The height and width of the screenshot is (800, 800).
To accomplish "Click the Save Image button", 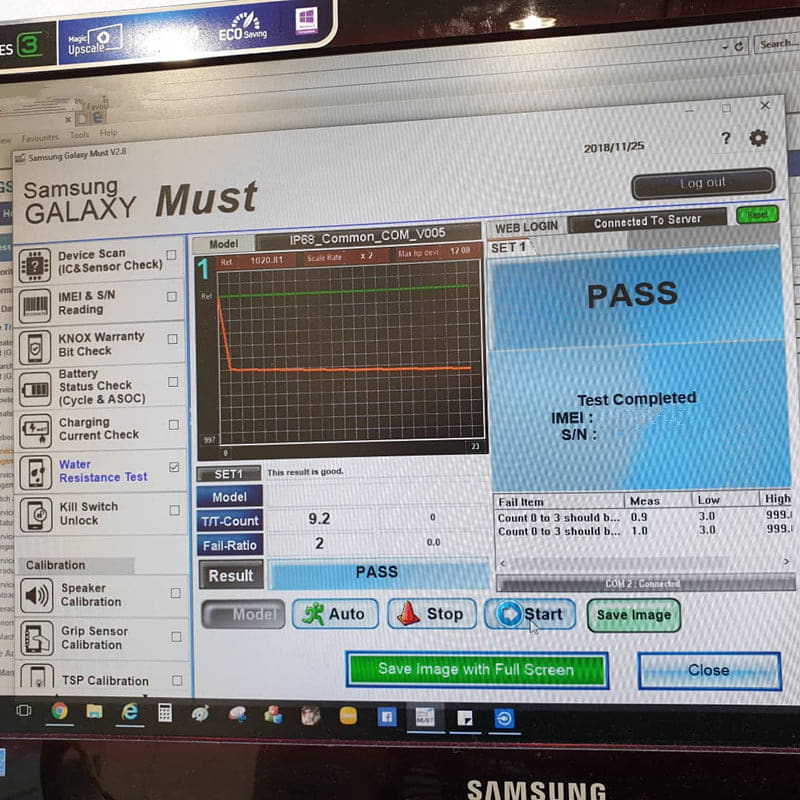I will 634,615.
